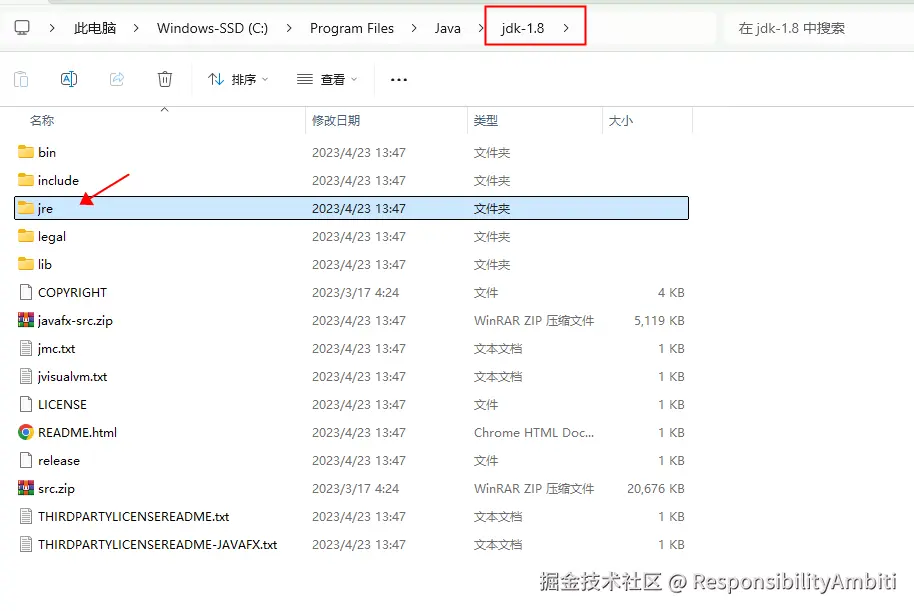
Task: Expand chevron after Windows-SSD (C:)
Action: (289, 28)
